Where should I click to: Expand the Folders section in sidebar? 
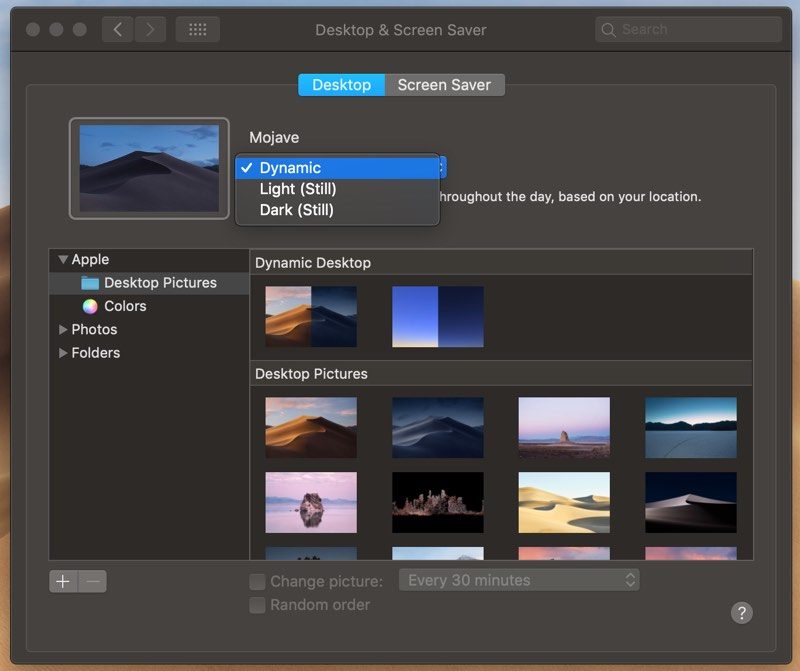pos(63,353)
